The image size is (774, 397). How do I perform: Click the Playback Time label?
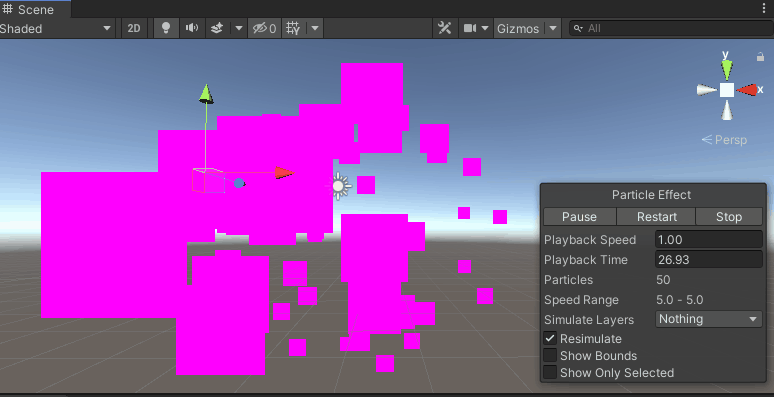tap(586, 260)
